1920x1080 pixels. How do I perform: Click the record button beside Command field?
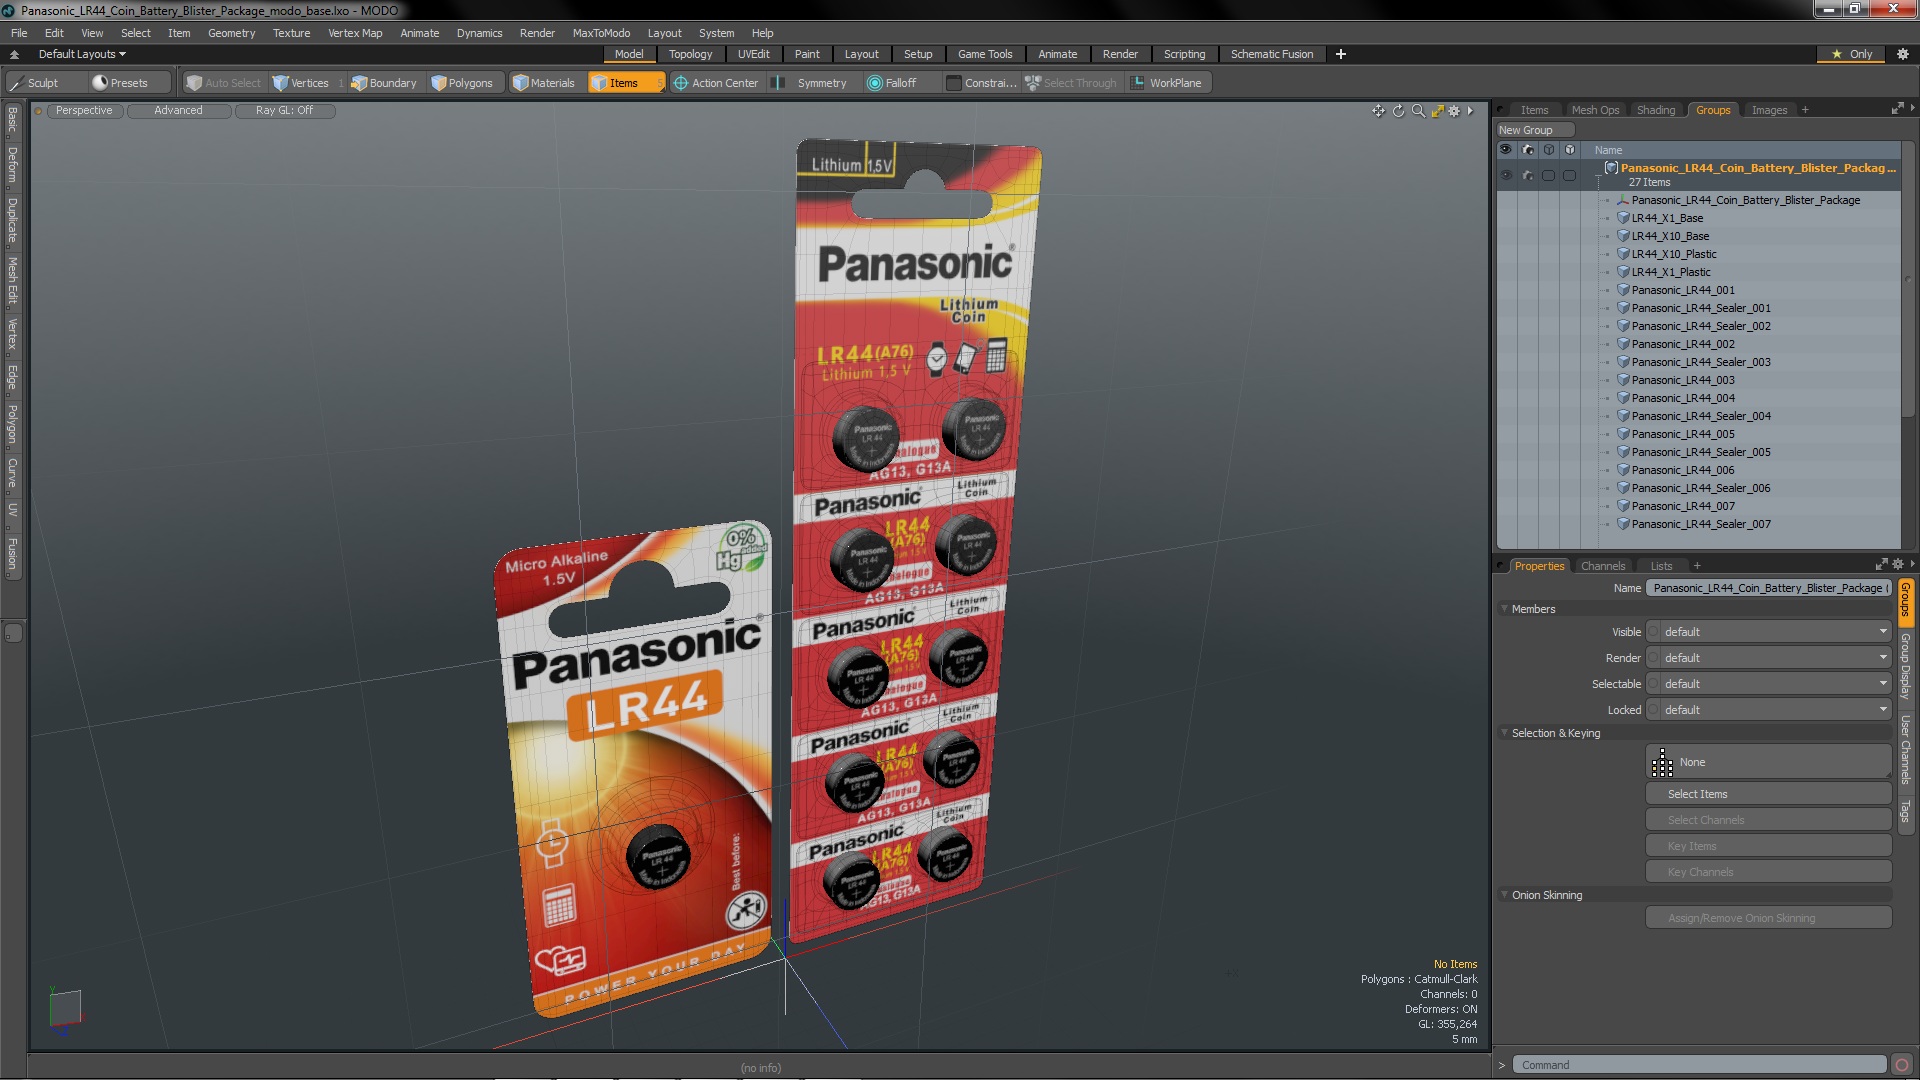(x=1902, y=1065)
